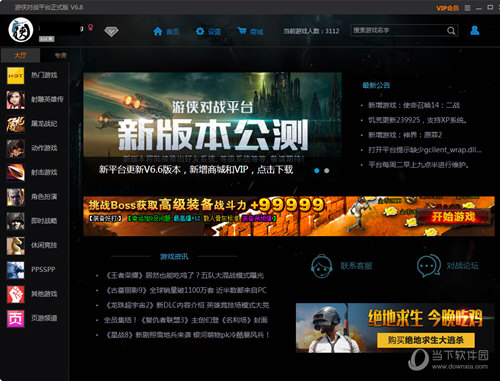Open the 屠龙战纪 game icon

click(15, 124)
